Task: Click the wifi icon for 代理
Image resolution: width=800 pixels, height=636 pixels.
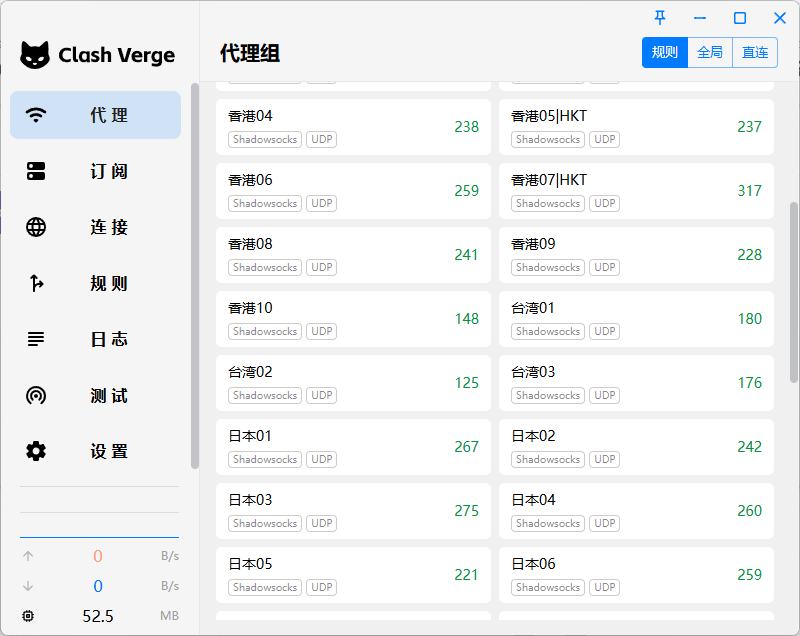Action: [x=36, y=115]
